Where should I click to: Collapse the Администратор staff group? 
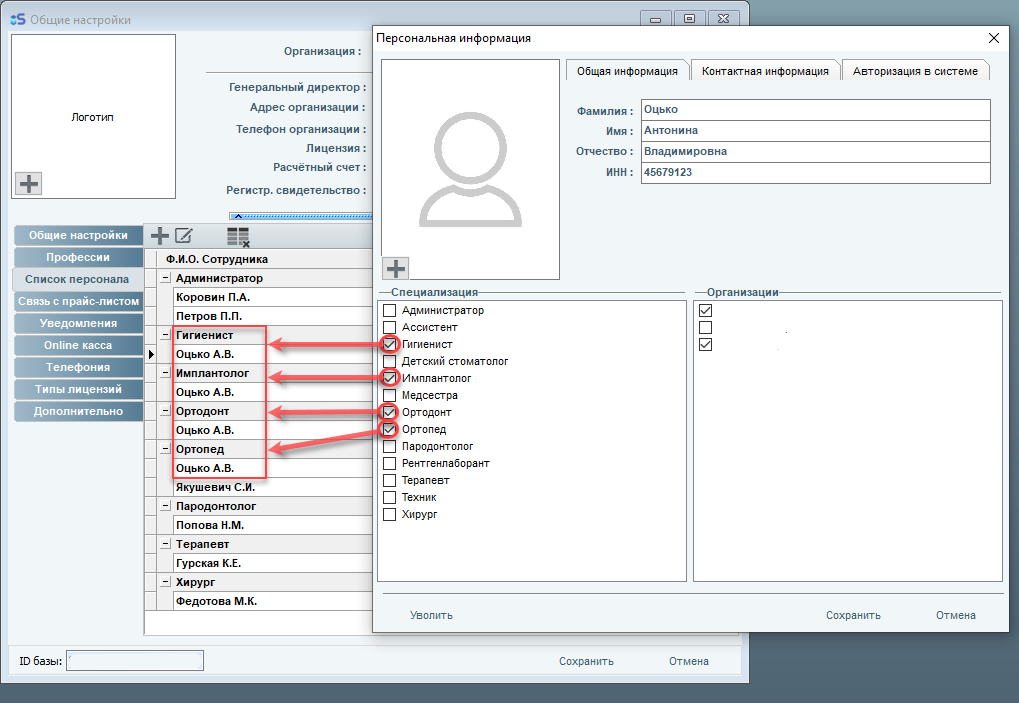coord(165,278)
